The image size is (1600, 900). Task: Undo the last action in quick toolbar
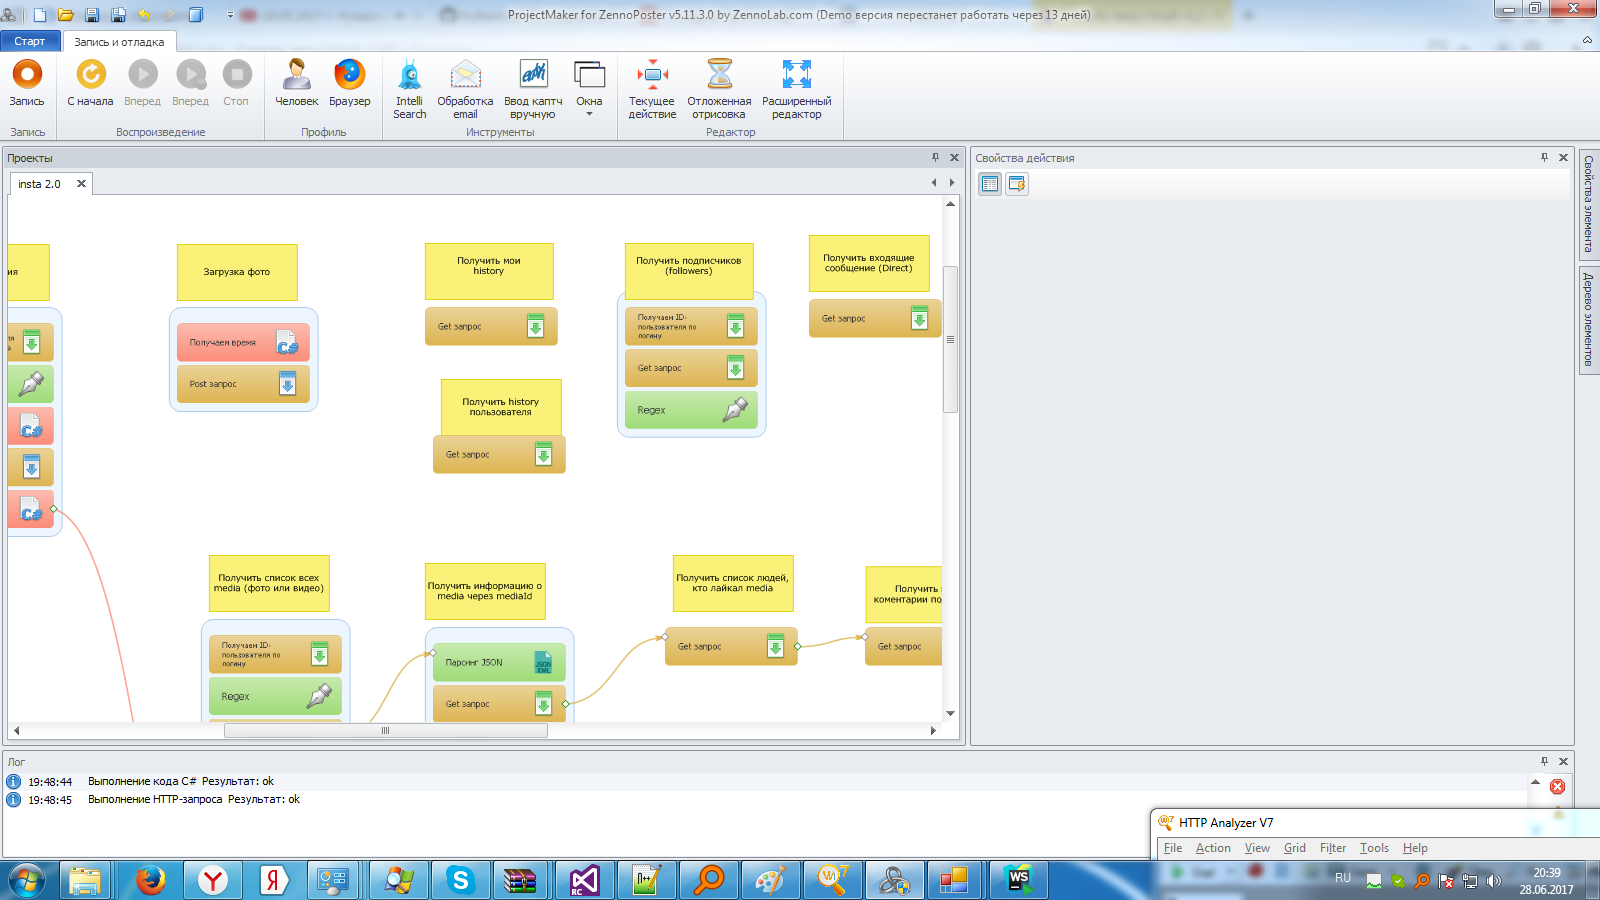tap(144, 15)
